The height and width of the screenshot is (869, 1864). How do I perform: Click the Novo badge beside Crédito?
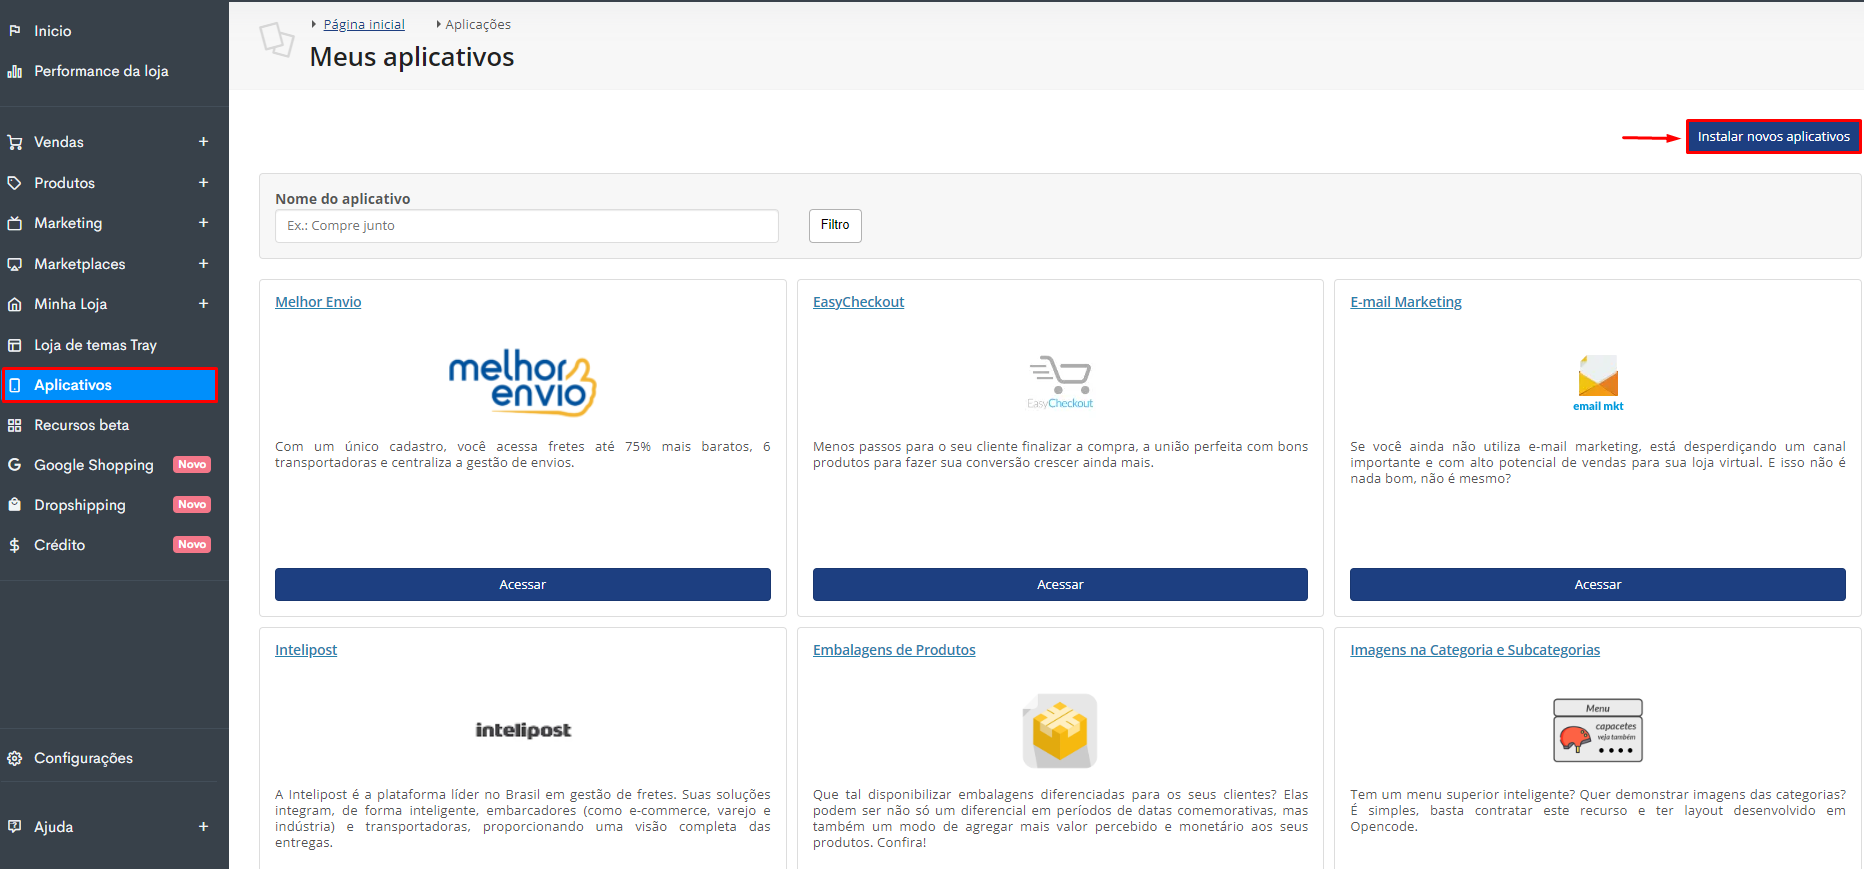(x=192, y=545)
